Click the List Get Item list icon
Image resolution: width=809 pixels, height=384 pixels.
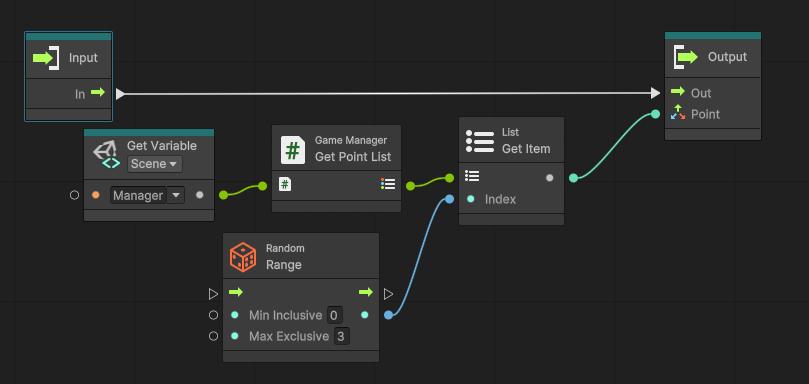tap(480, 141)
